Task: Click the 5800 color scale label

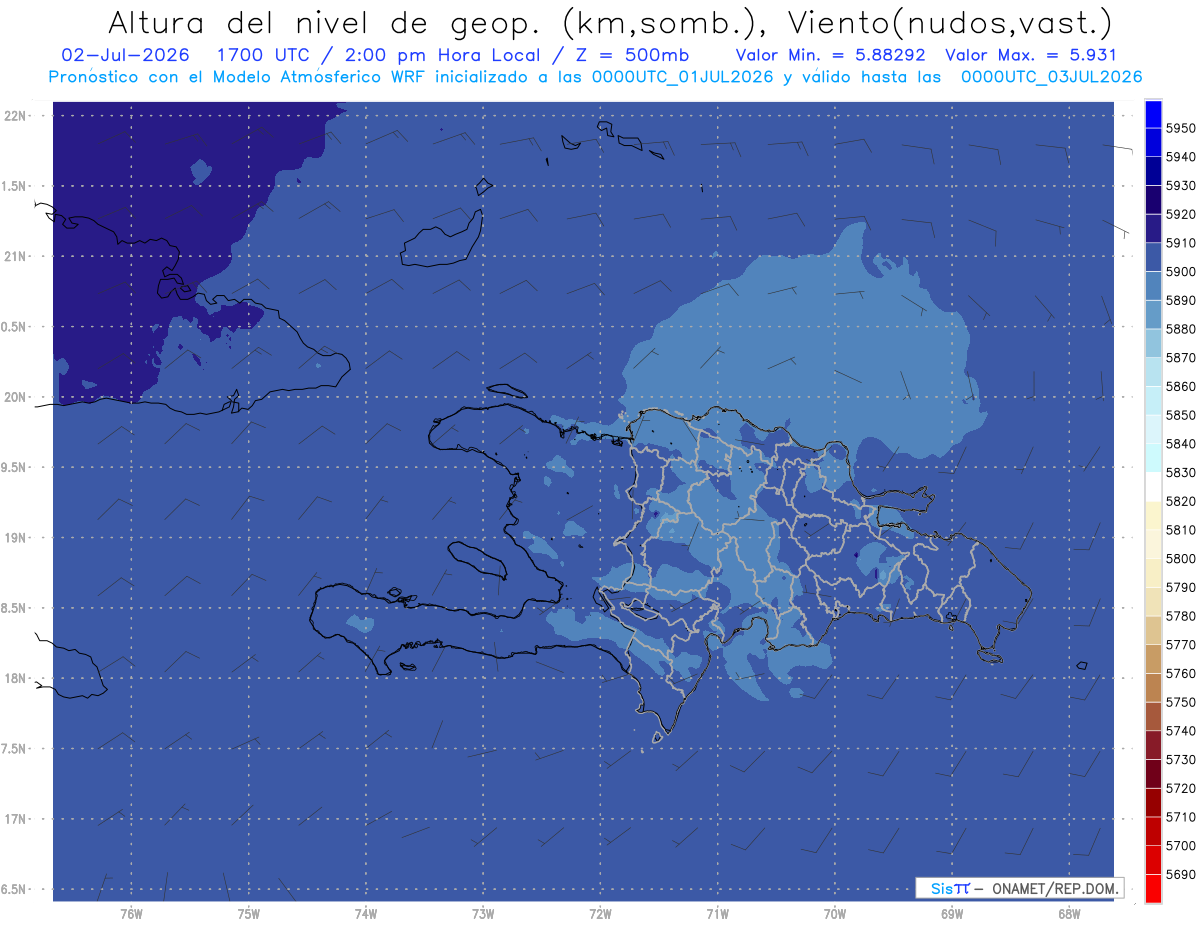Action: [1180, 558]
